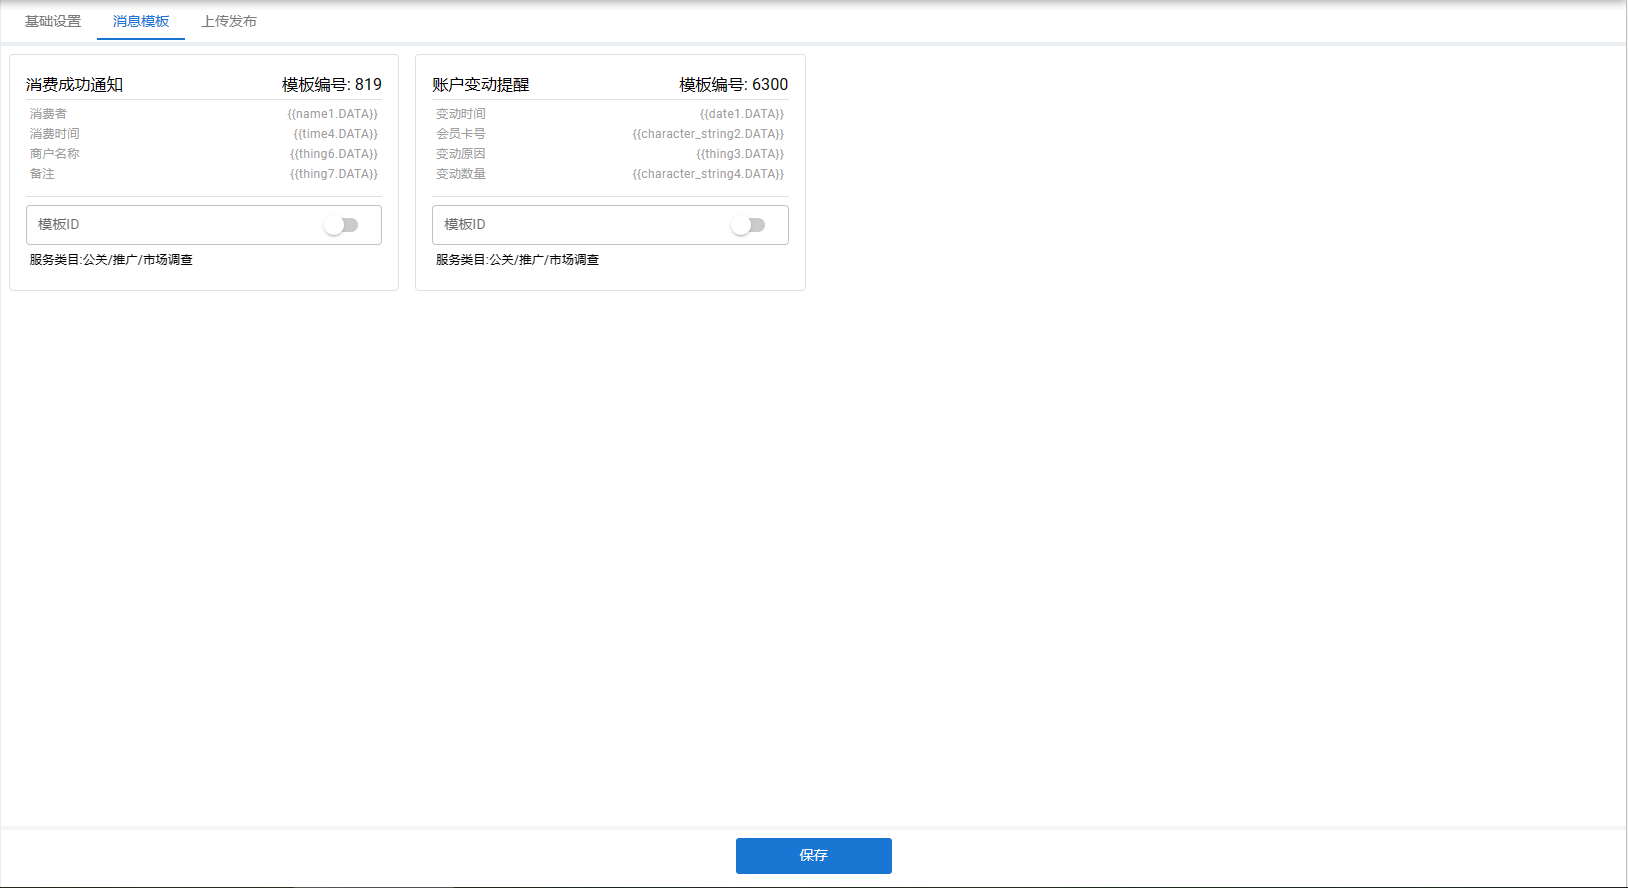Image resolution: width=1628 pixels, height=888 pixels.
Task: Click the 模板编号: 6300 label
Action: click(x=734, y=85)
